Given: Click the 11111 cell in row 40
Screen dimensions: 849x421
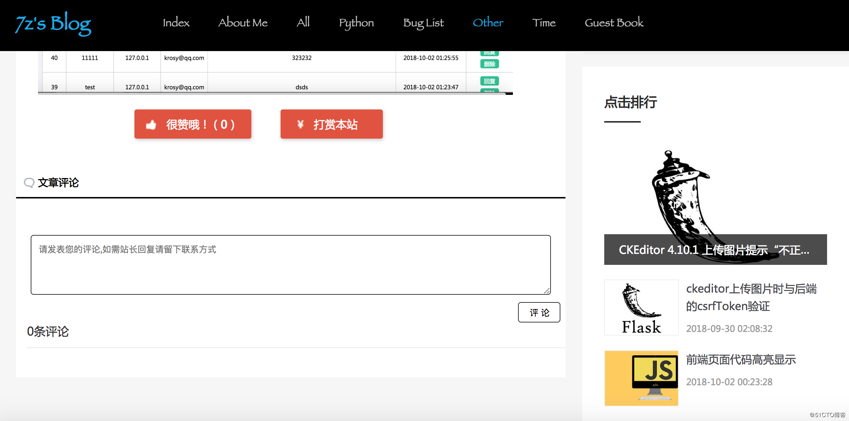Looking at the screenshot, I should 90,58.
